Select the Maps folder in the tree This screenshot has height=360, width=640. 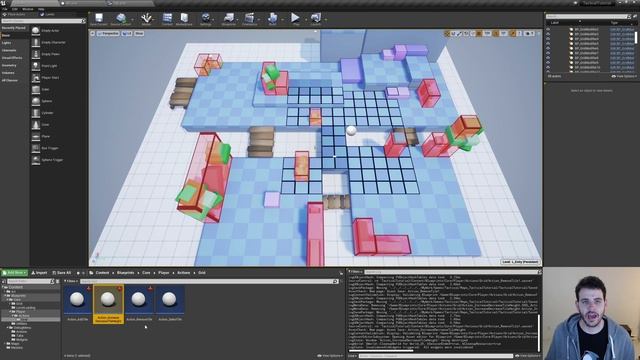15,344
